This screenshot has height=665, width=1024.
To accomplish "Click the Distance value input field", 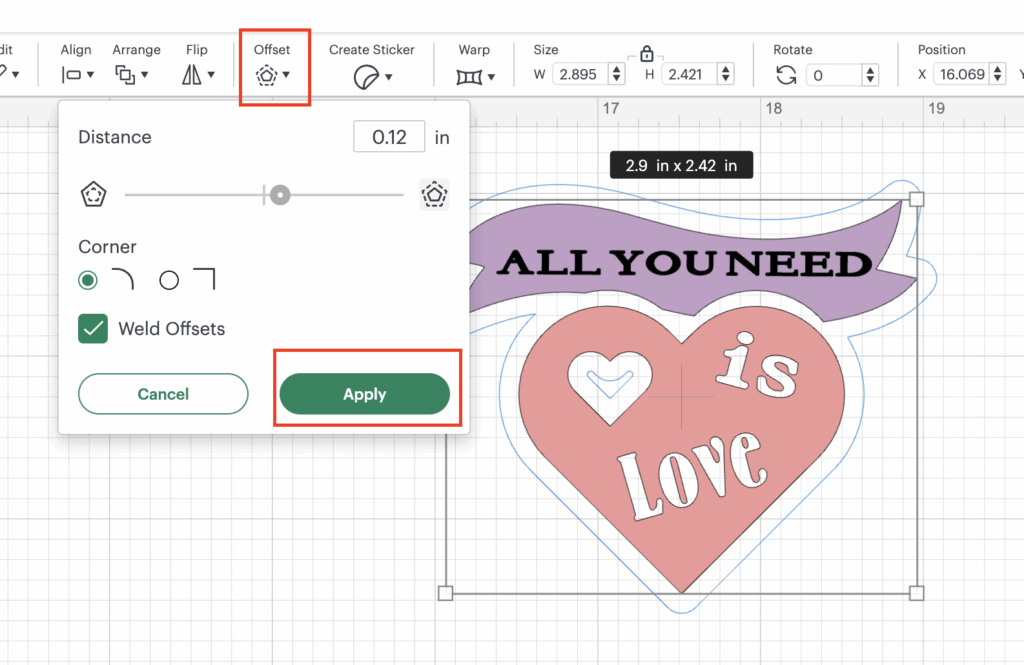I will [x=389, y=137].
